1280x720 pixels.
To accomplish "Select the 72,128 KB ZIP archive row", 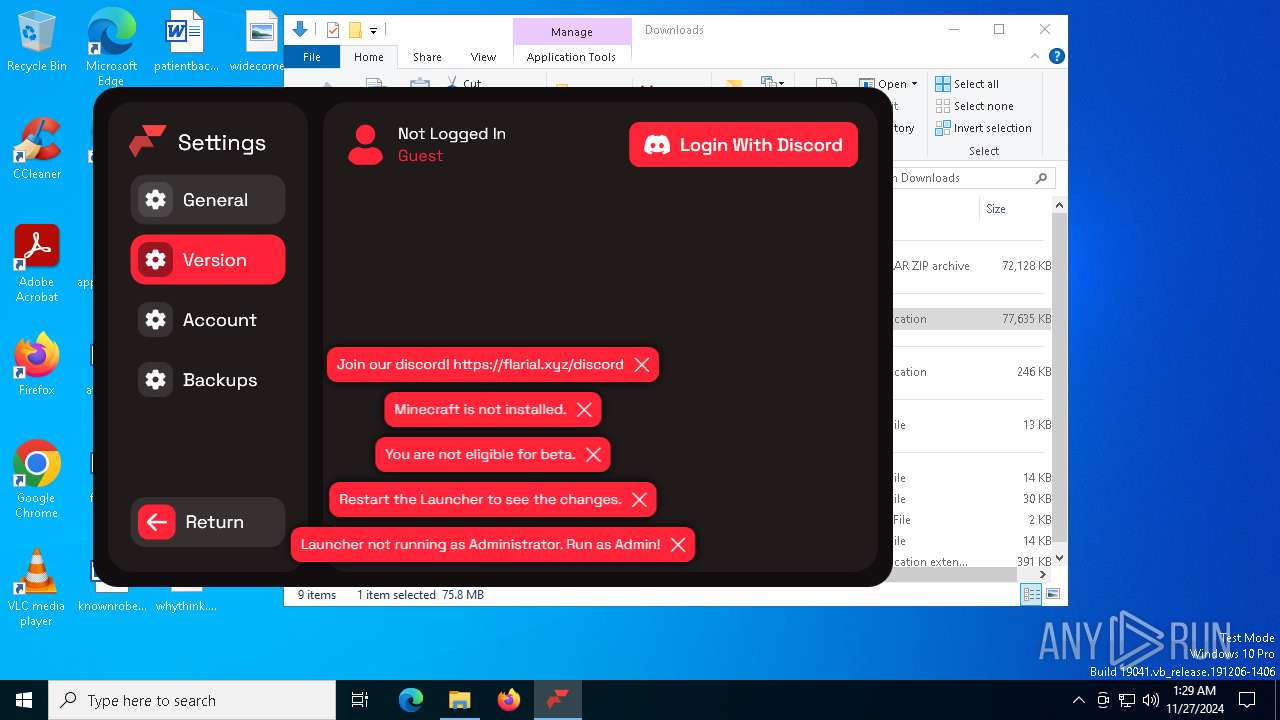I will 972,266.
